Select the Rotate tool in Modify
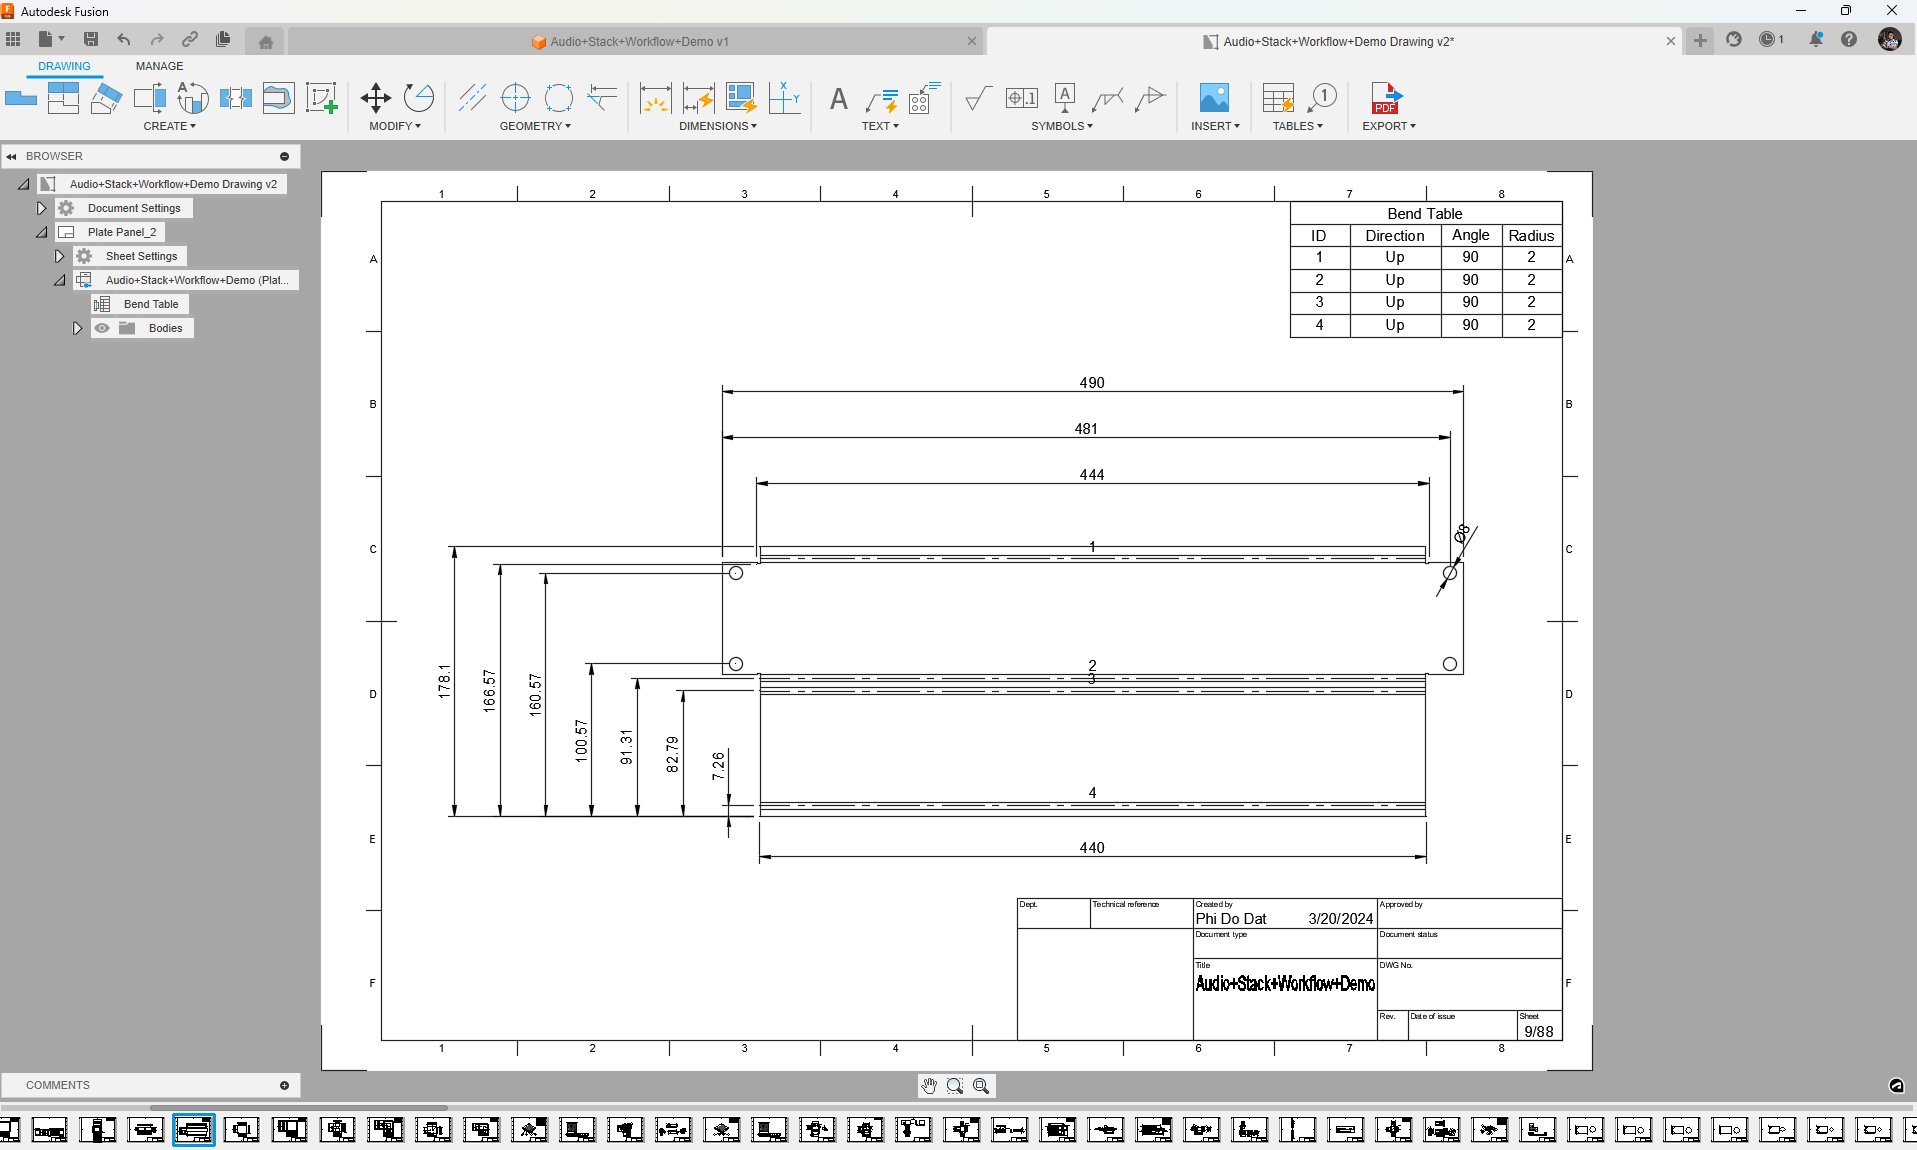The width and height of the screenshot is (1917, 1150). point(419,98)
